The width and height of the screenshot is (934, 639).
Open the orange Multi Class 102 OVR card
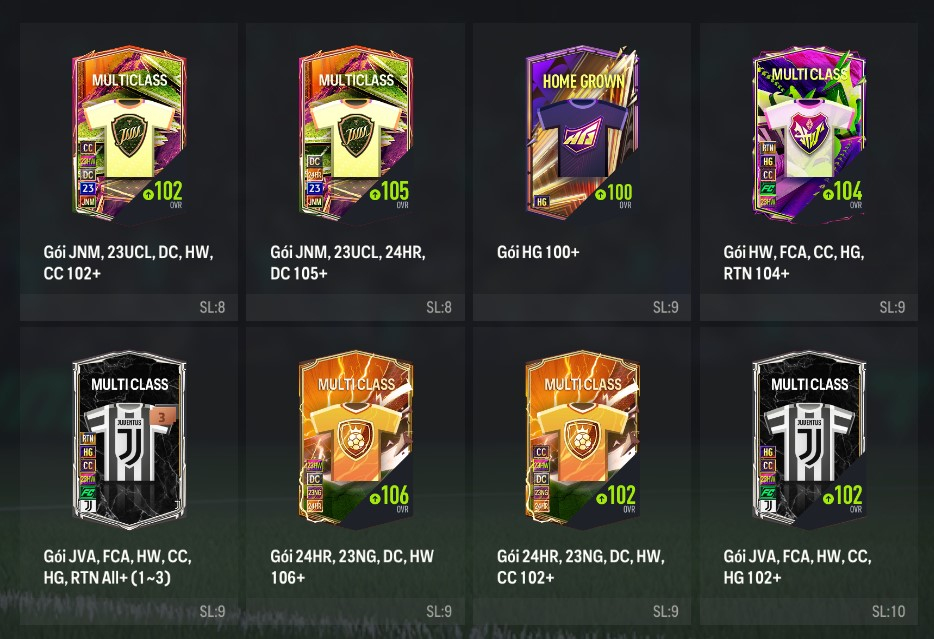[583, 439]
